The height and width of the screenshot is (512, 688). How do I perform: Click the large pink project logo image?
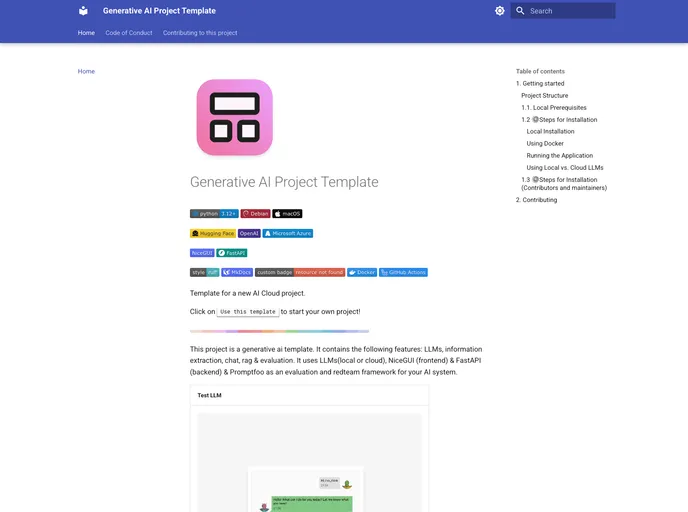tap(234, 117)
